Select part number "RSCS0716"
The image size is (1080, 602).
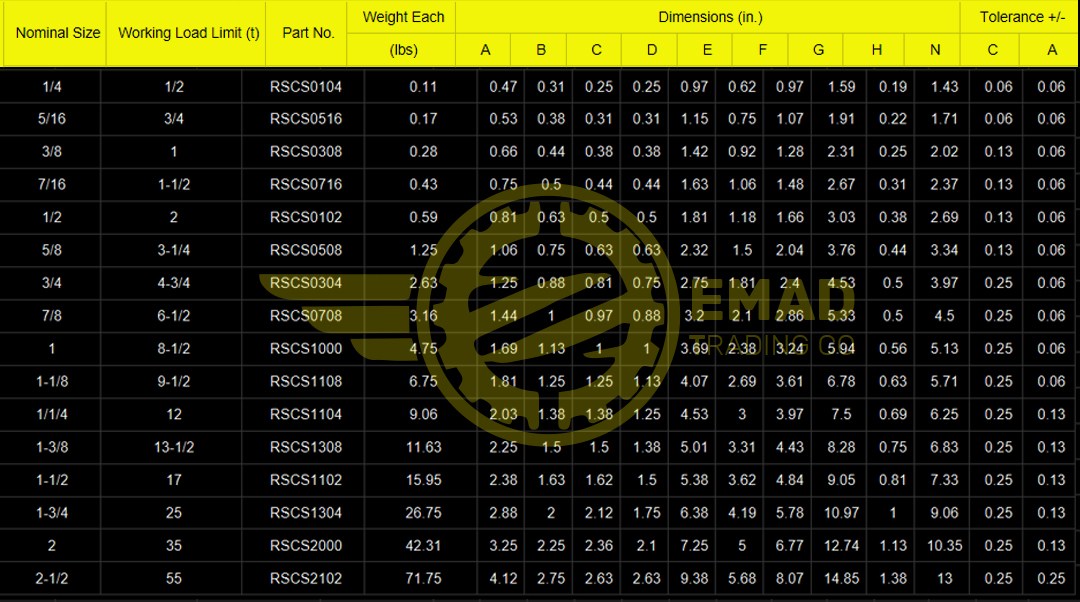pyautogui.click(x=306, y=185)
